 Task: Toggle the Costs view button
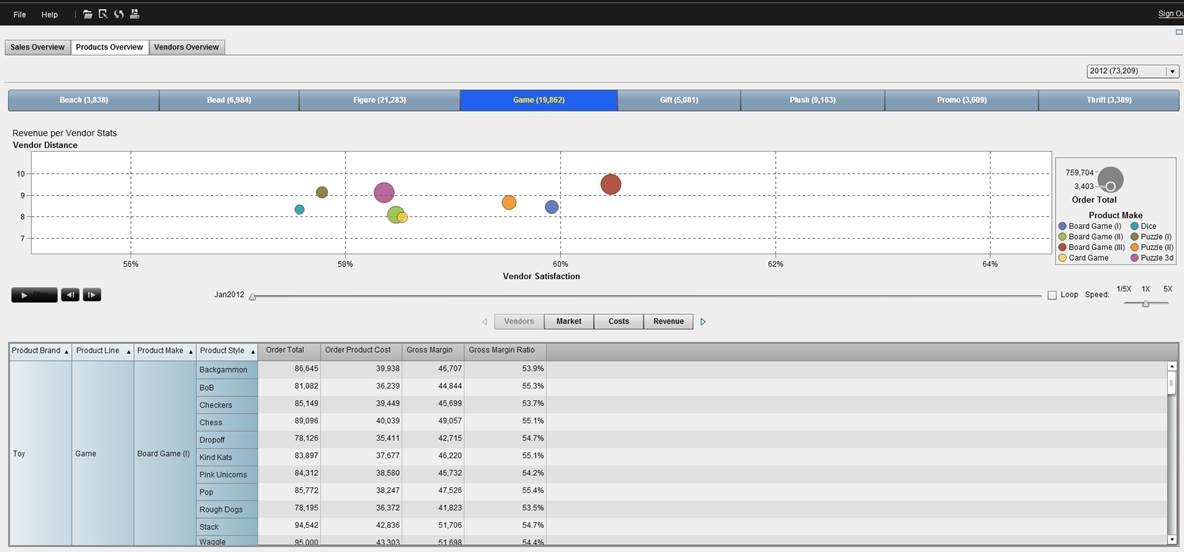[619, 322]
